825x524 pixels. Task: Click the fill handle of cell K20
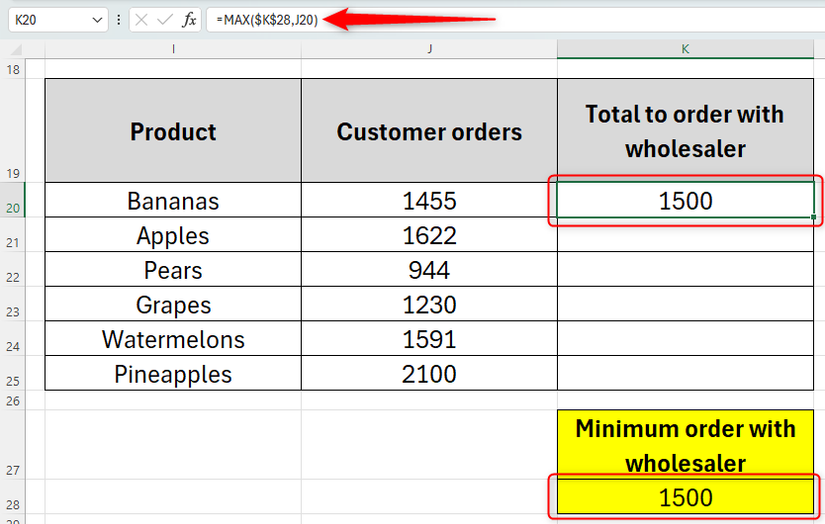click(813, 217)
